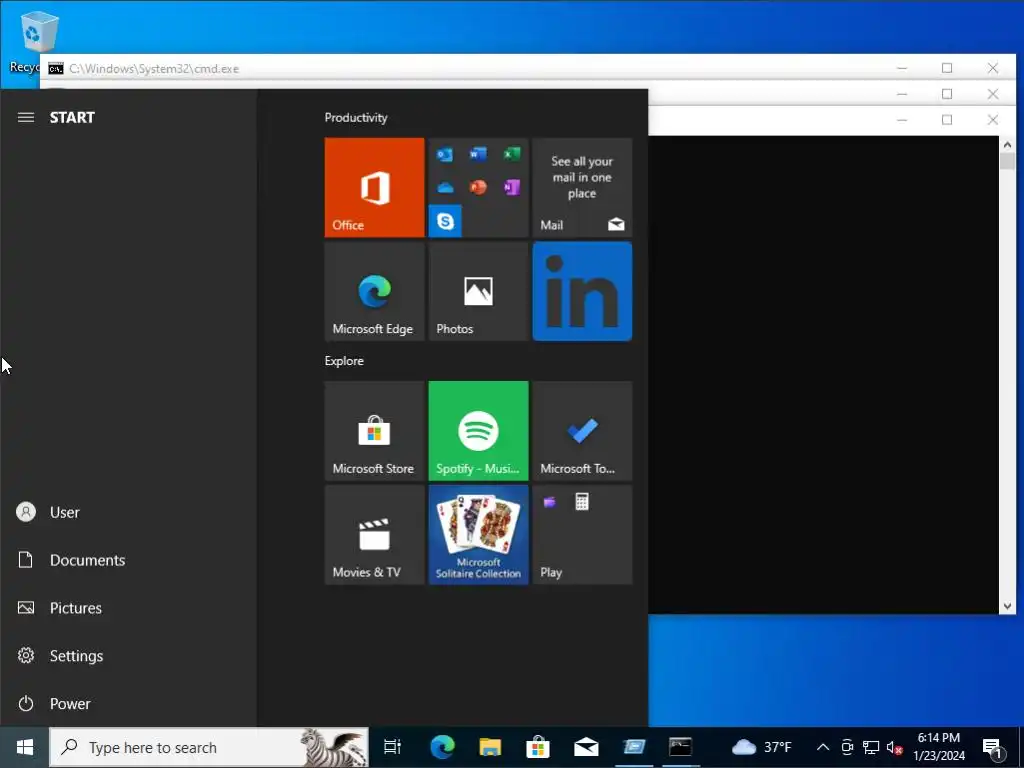Open Settings from Start sidebar
1024x768 pixels.
128,656
